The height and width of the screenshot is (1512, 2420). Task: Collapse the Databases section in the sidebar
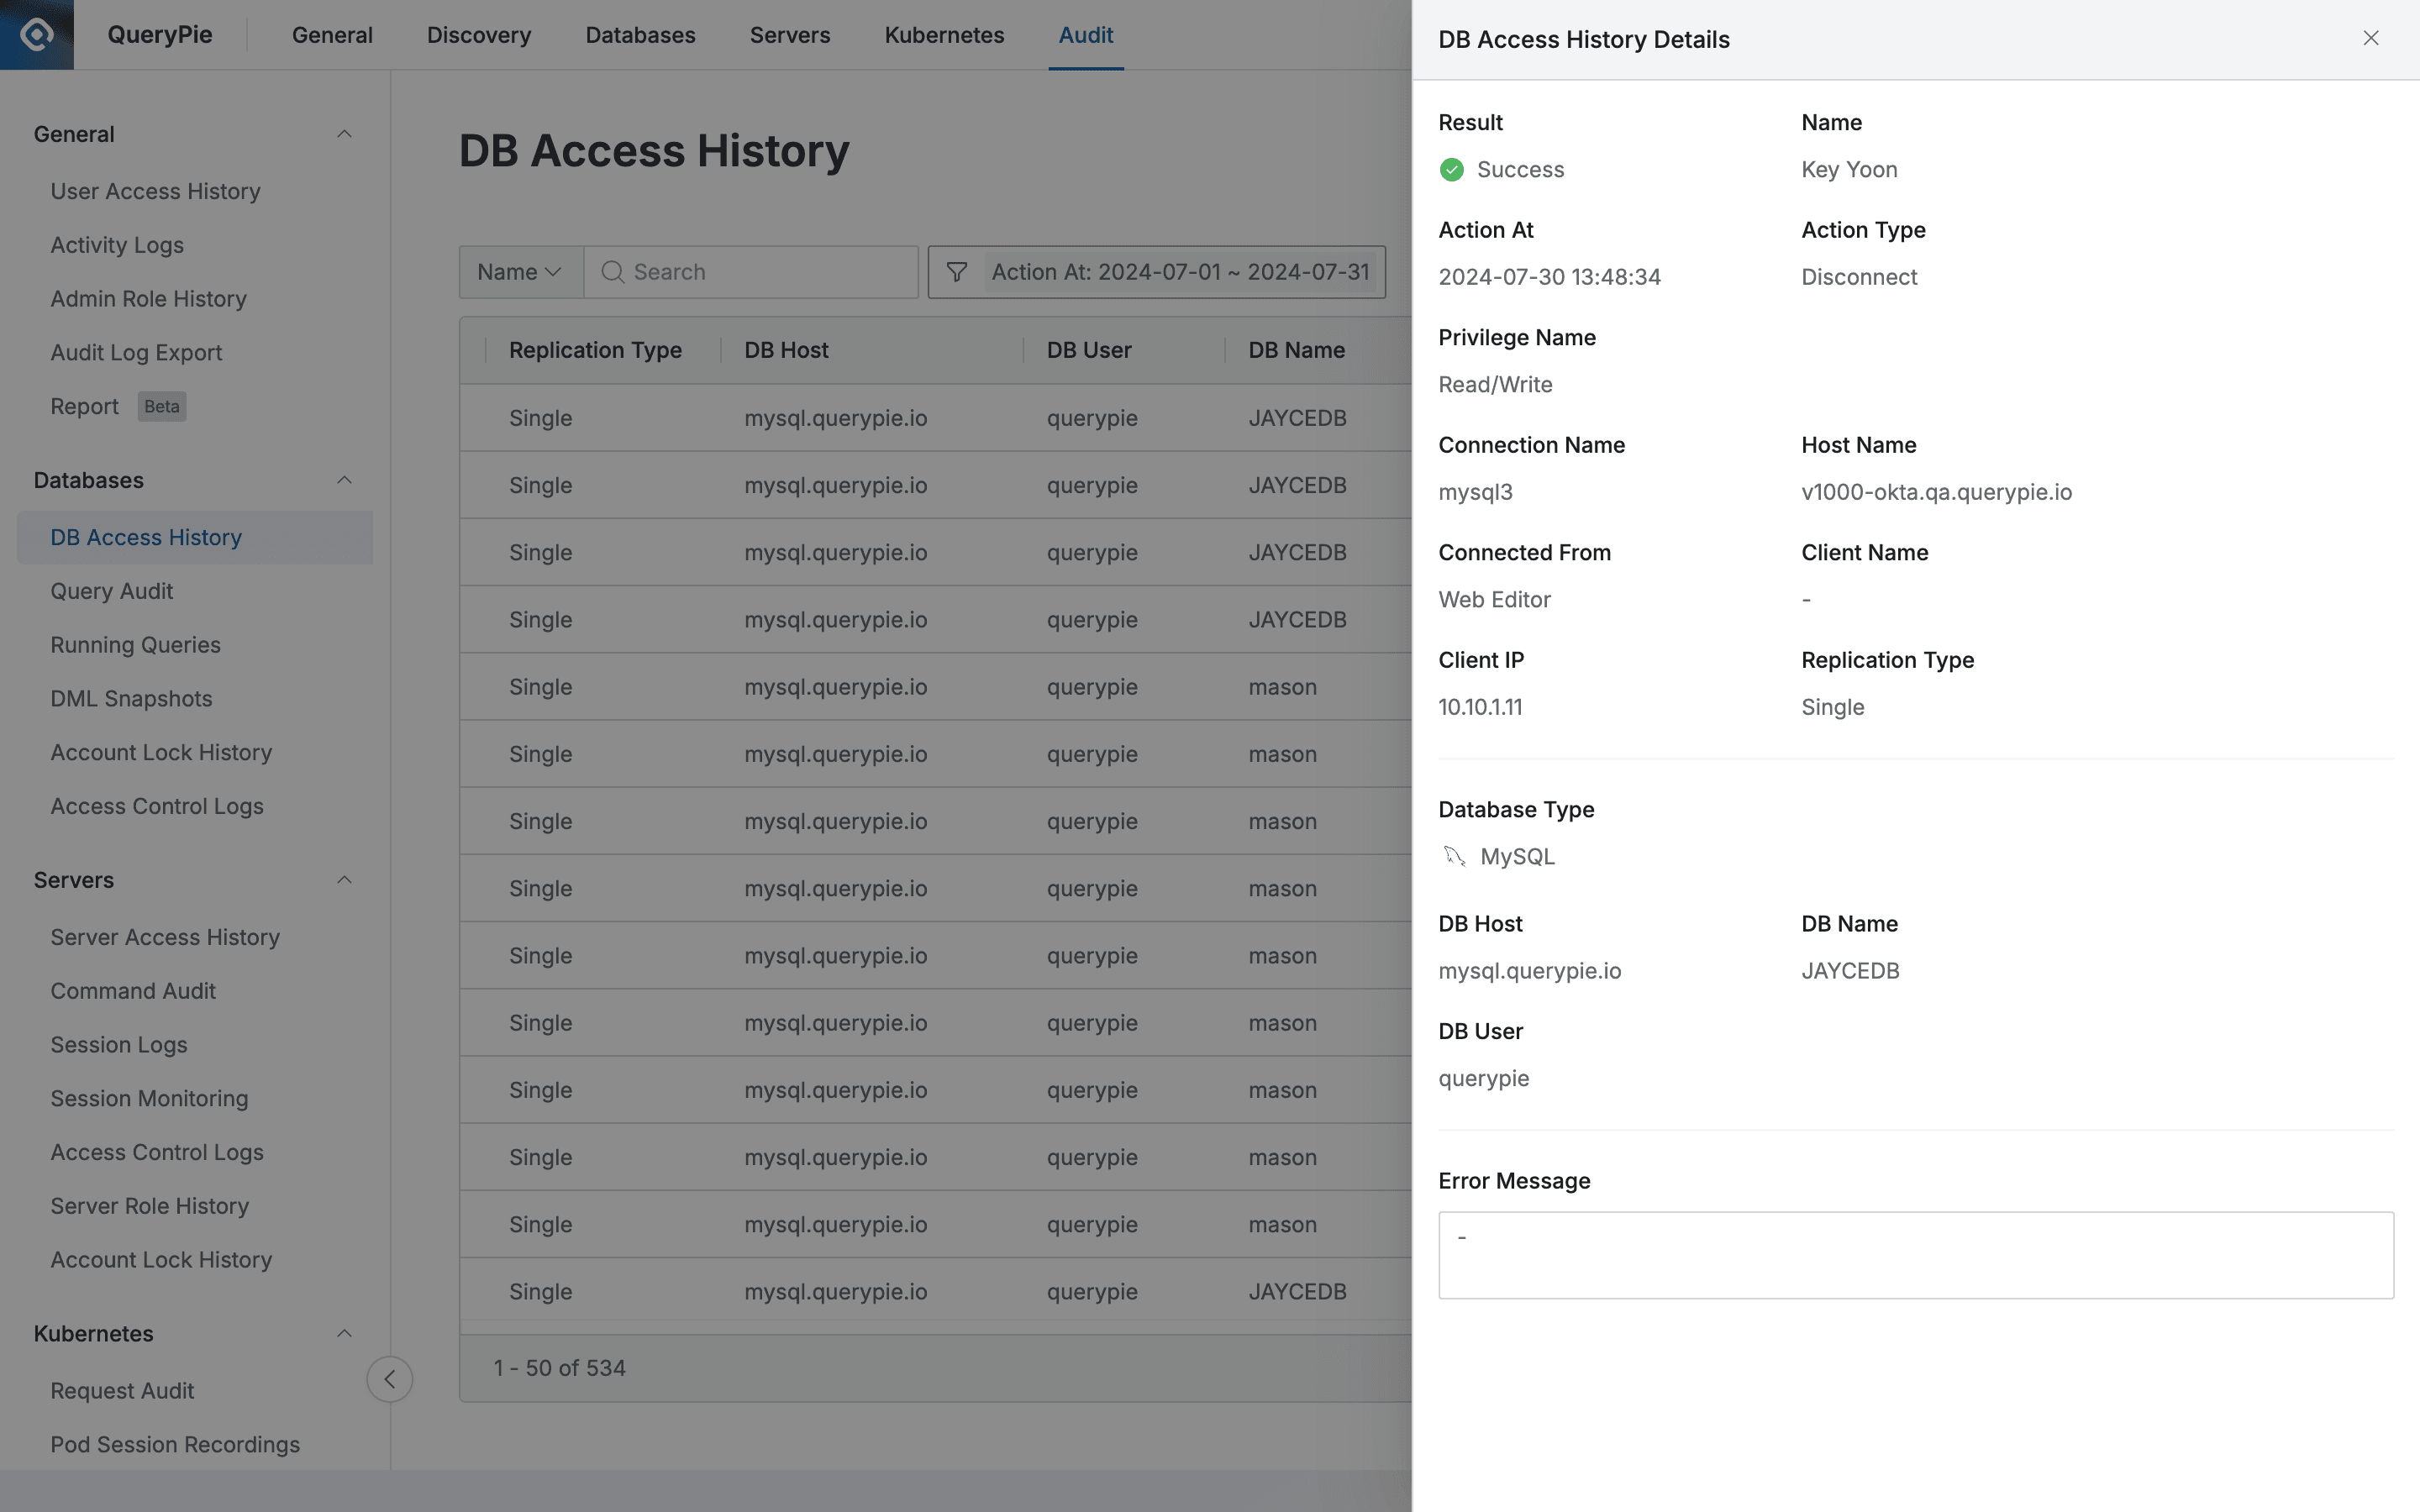point(344,480)
